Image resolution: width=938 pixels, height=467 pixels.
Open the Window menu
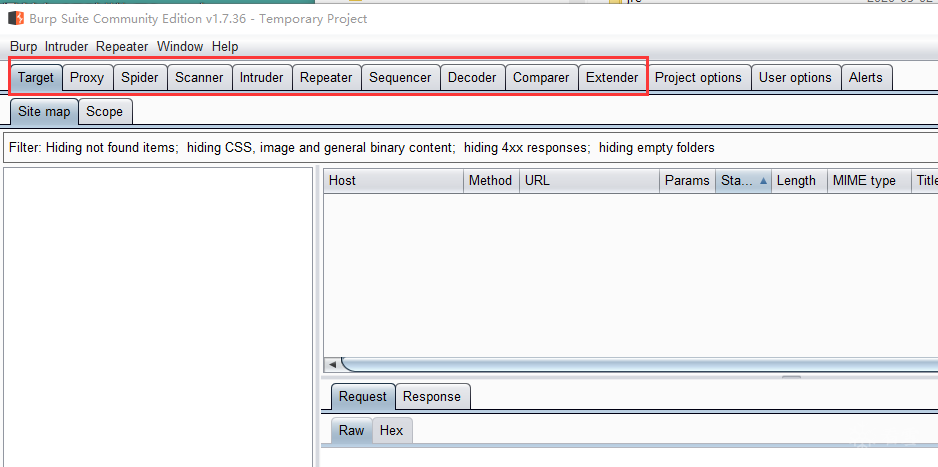coord(180,46)
